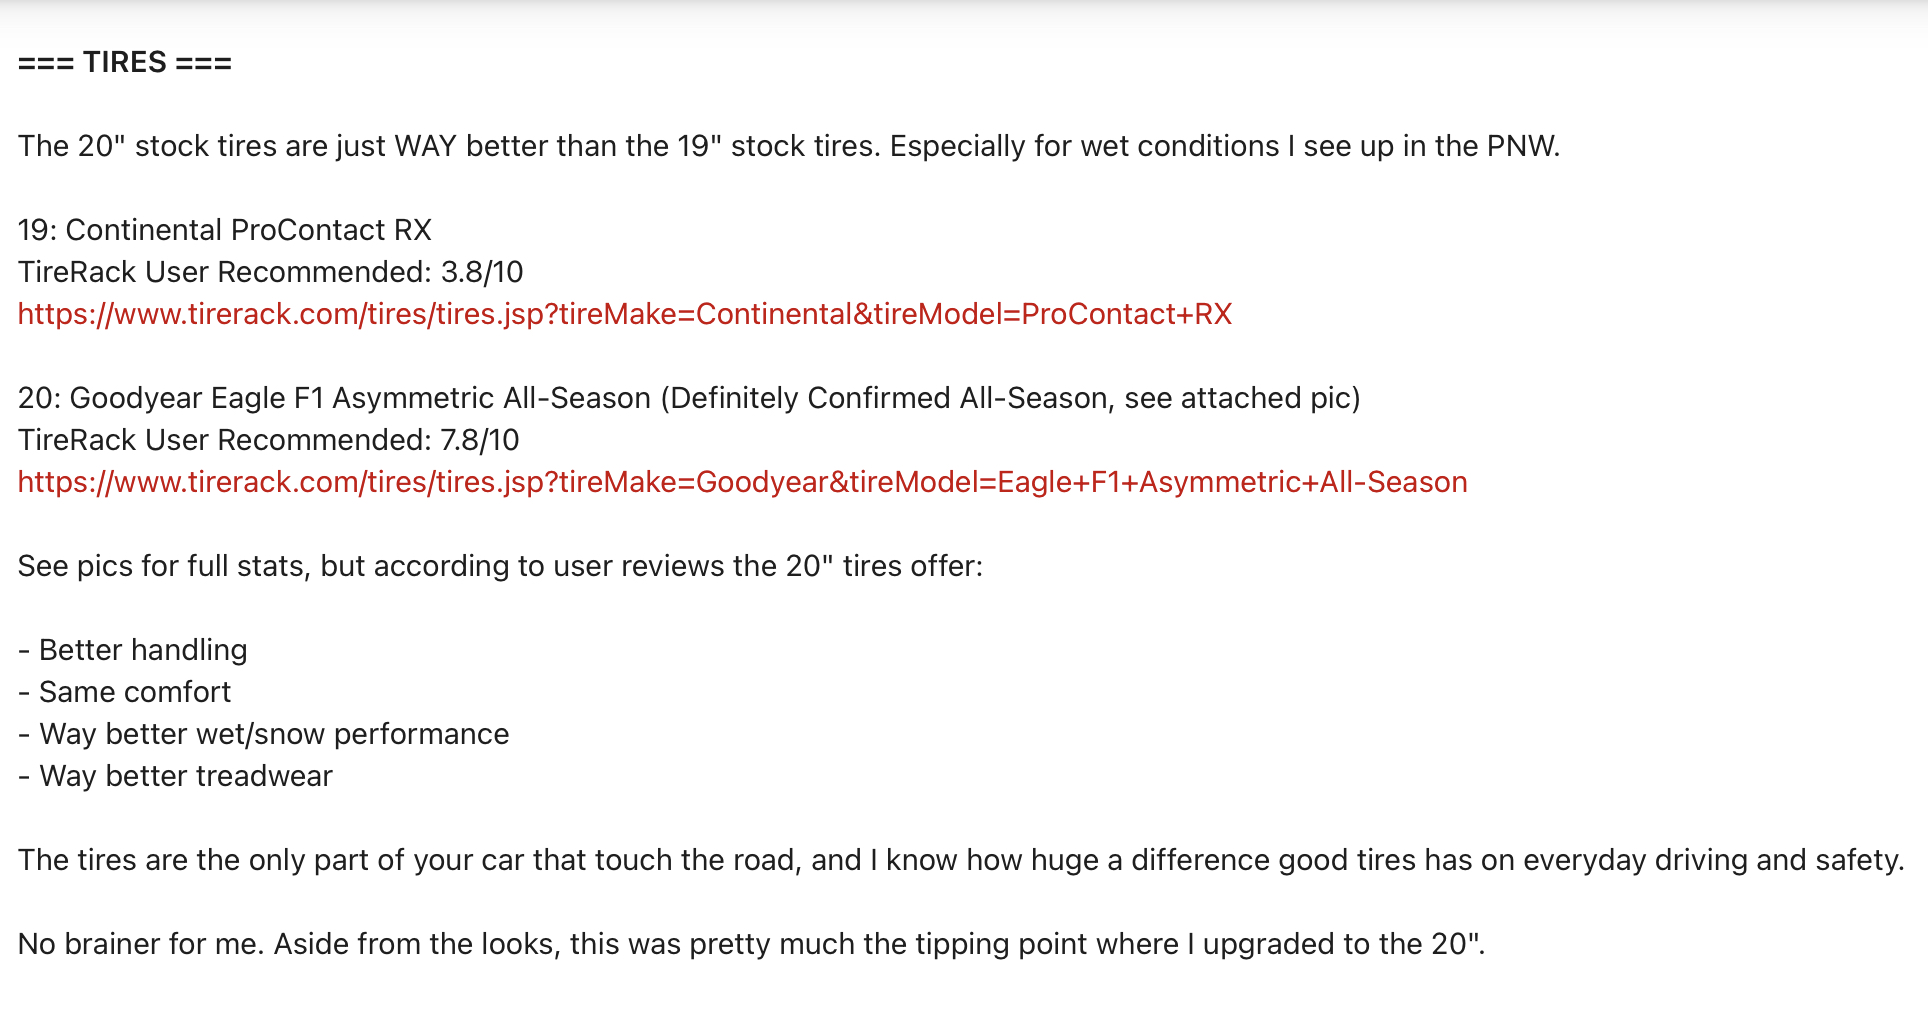Click the 7.8/10 user rating

point(480,440)
